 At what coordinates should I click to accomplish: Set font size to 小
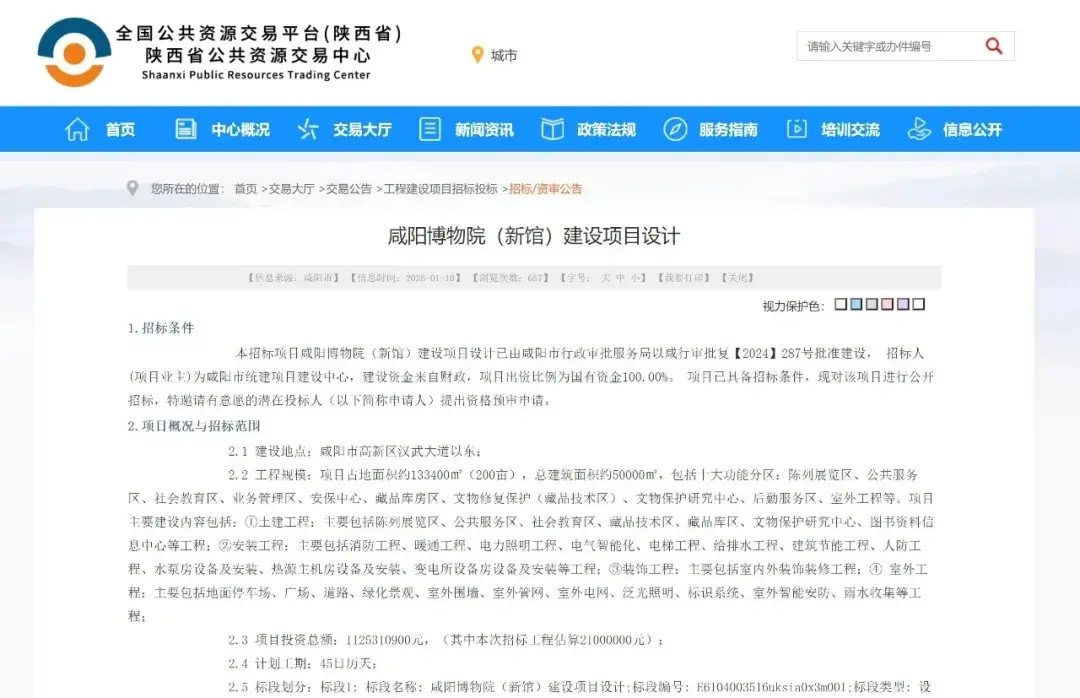coord(635,278)
